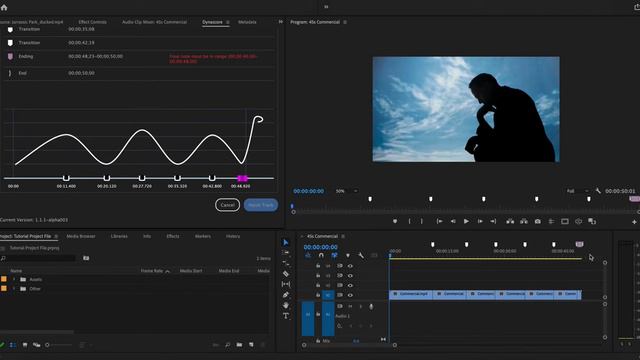Open the Project panel menu
The width and height of the screenshot is (640, 360).
[x=56, y=236]
